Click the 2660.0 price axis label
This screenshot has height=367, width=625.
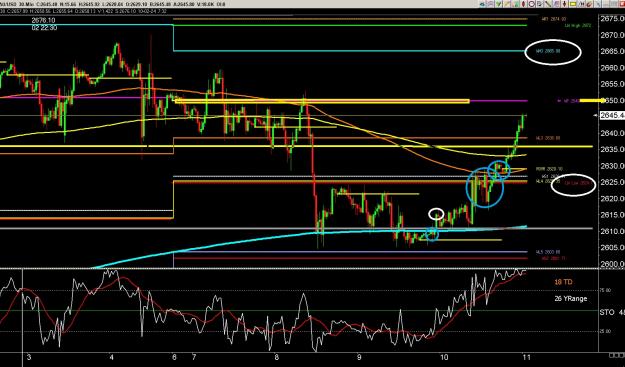[x=612, y=68]
